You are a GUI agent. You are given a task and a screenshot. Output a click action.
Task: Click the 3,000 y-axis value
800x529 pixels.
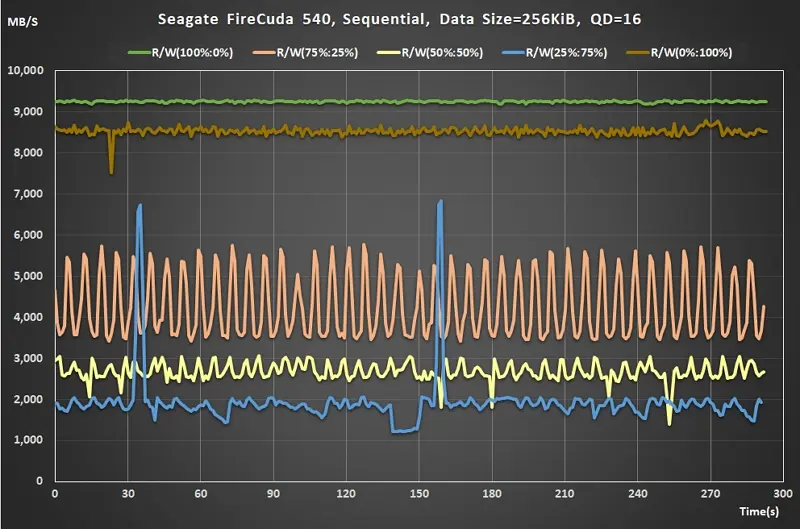[x=29, y=358]
